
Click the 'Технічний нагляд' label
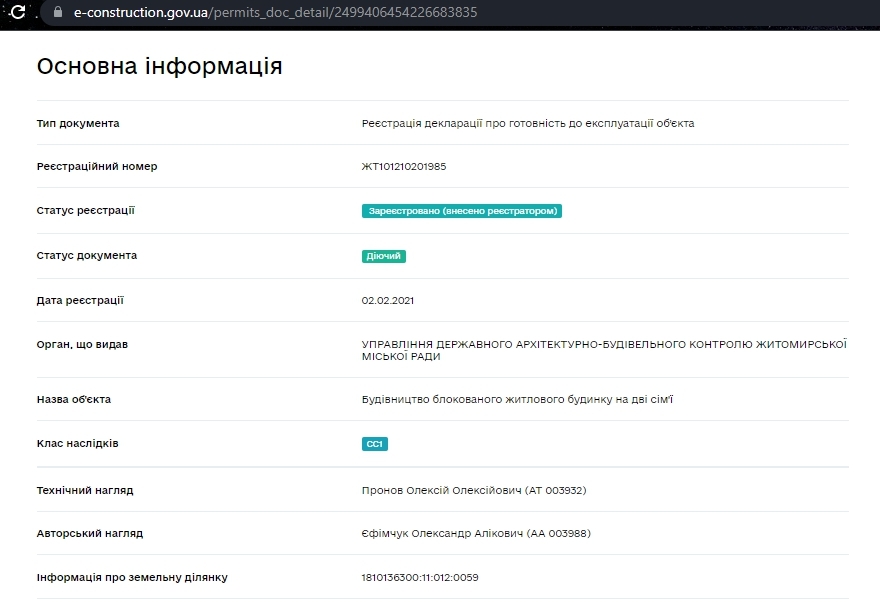tap(85, 491)
